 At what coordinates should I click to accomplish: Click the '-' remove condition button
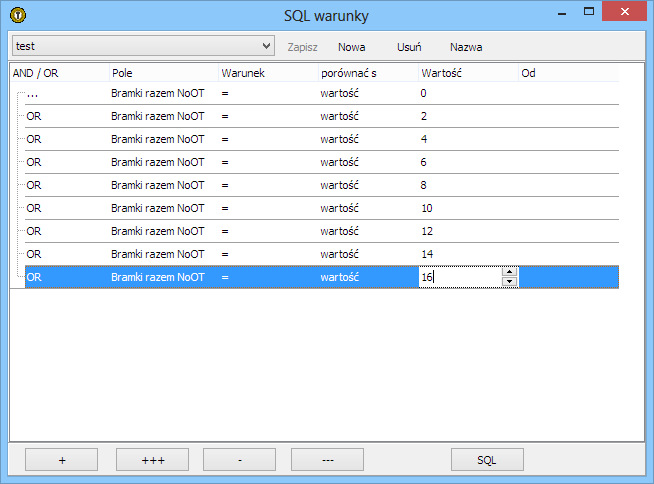tap(239, 460)
